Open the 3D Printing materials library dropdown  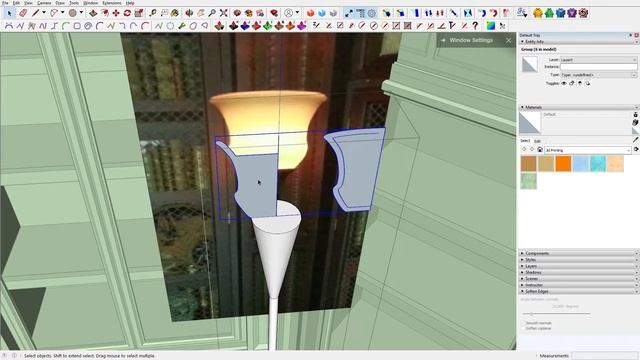pos(588,150)
